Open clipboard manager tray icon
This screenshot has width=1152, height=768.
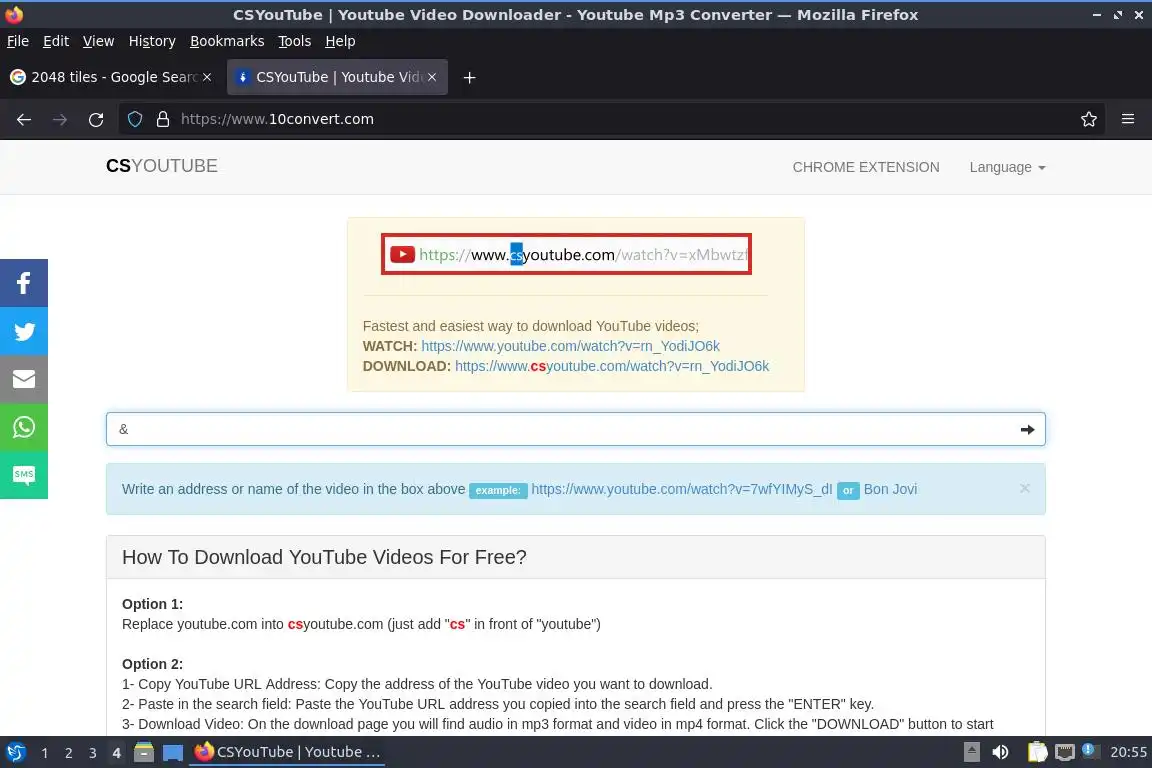(1037, 753)
